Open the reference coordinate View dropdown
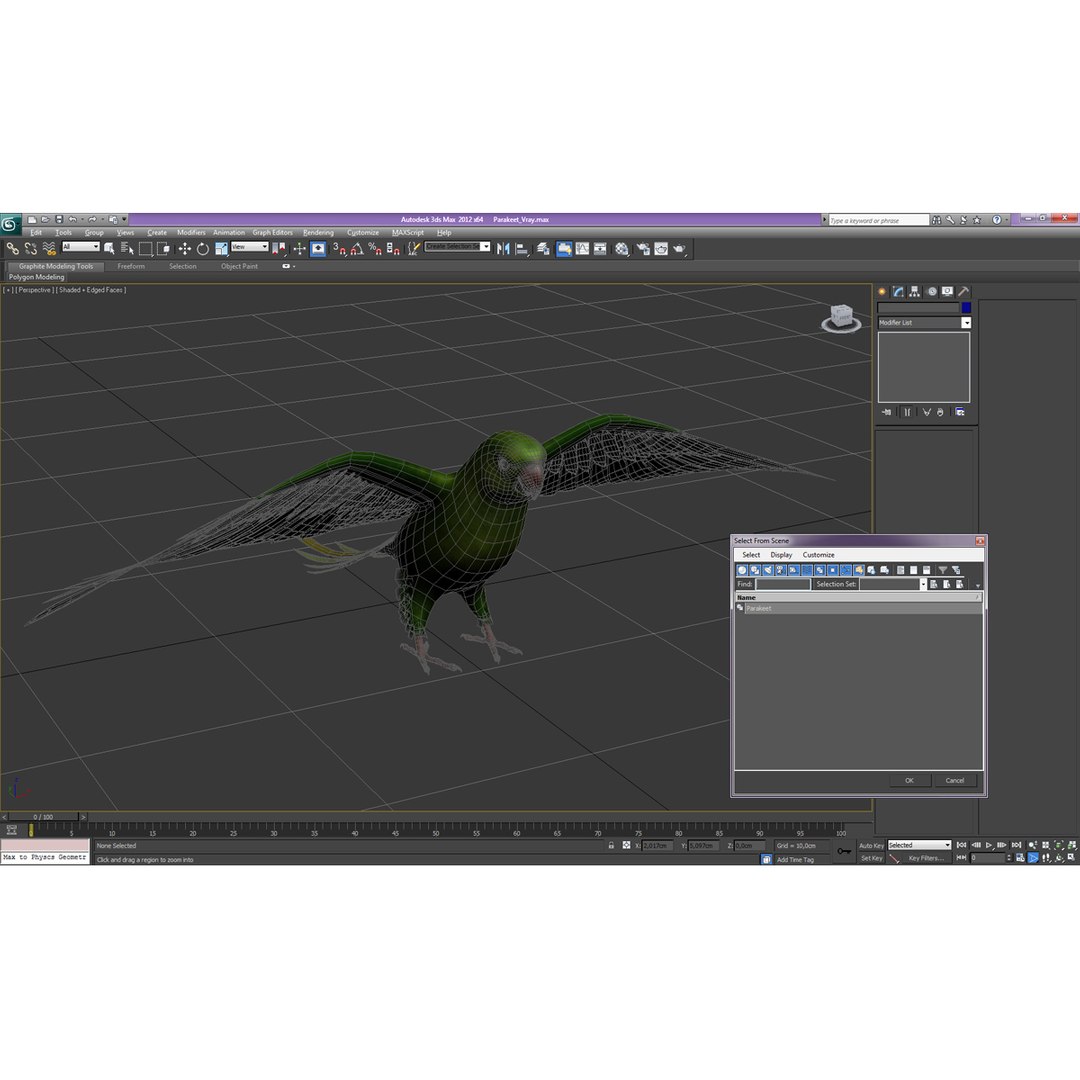 250,247
